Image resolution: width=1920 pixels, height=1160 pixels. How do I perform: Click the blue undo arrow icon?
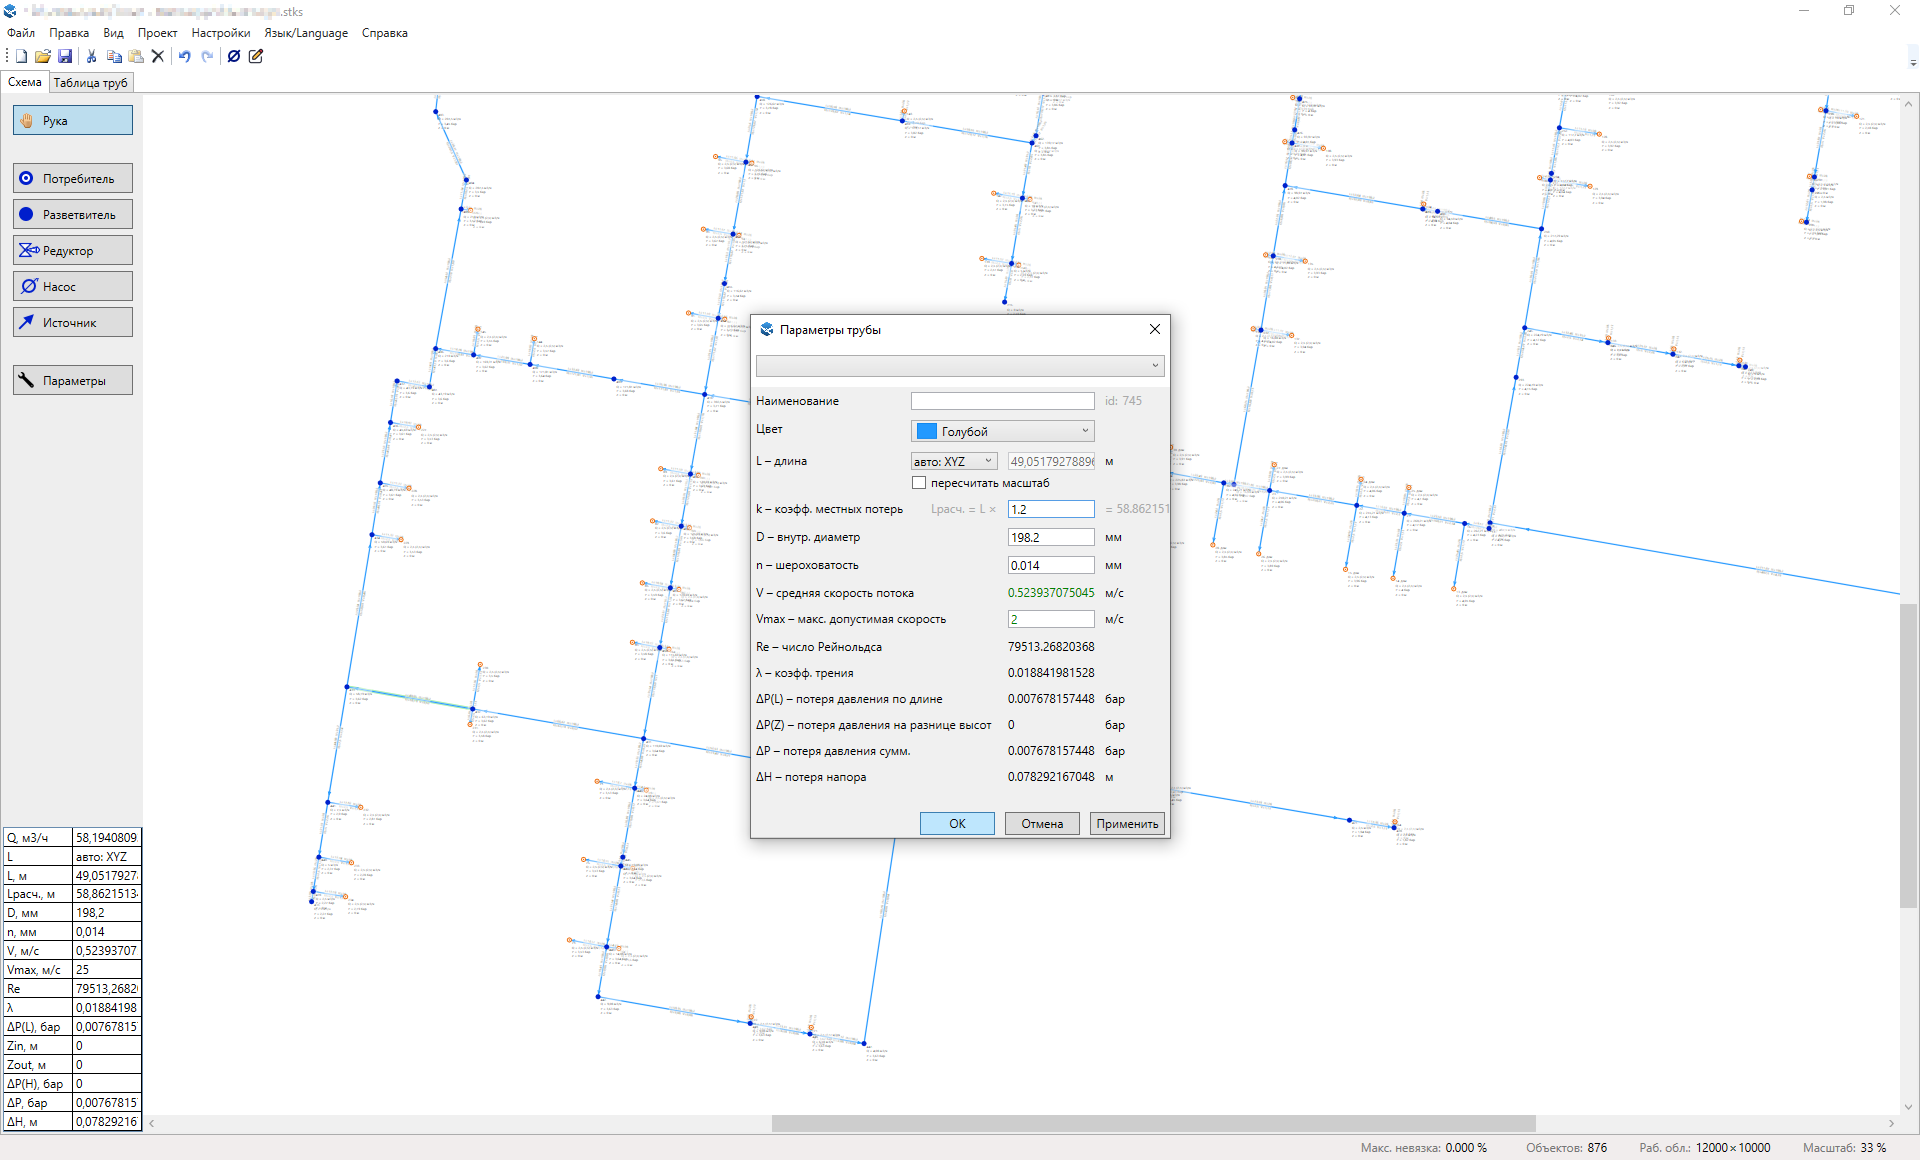(x=184, y=56)
